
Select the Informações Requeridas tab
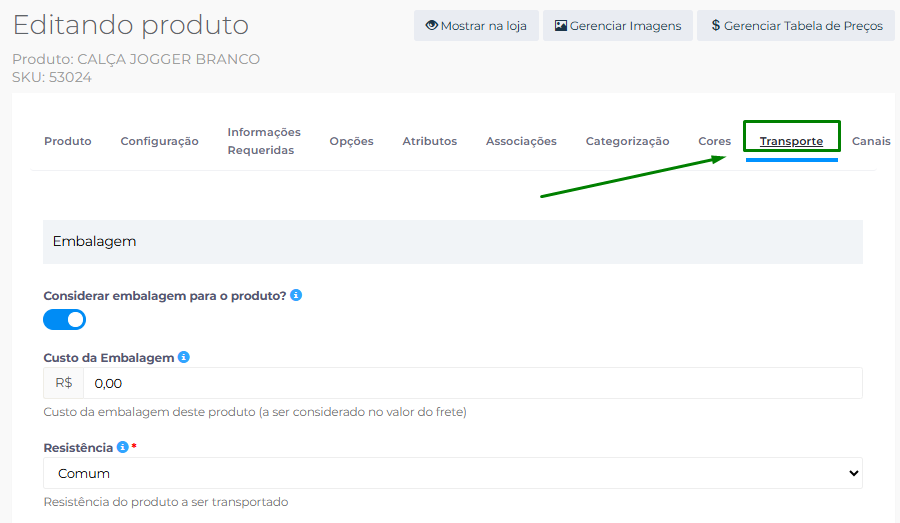(264, 141)
